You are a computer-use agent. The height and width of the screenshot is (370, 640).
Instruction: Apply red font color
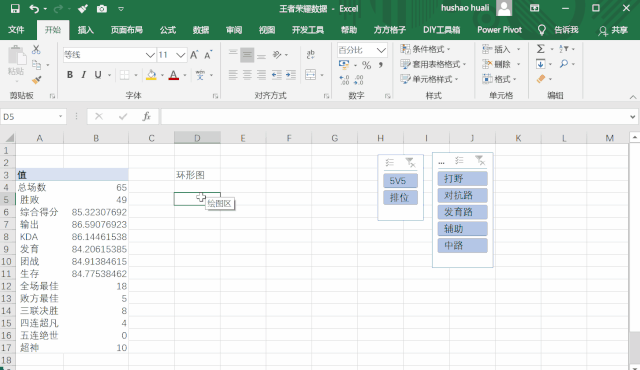173,75
